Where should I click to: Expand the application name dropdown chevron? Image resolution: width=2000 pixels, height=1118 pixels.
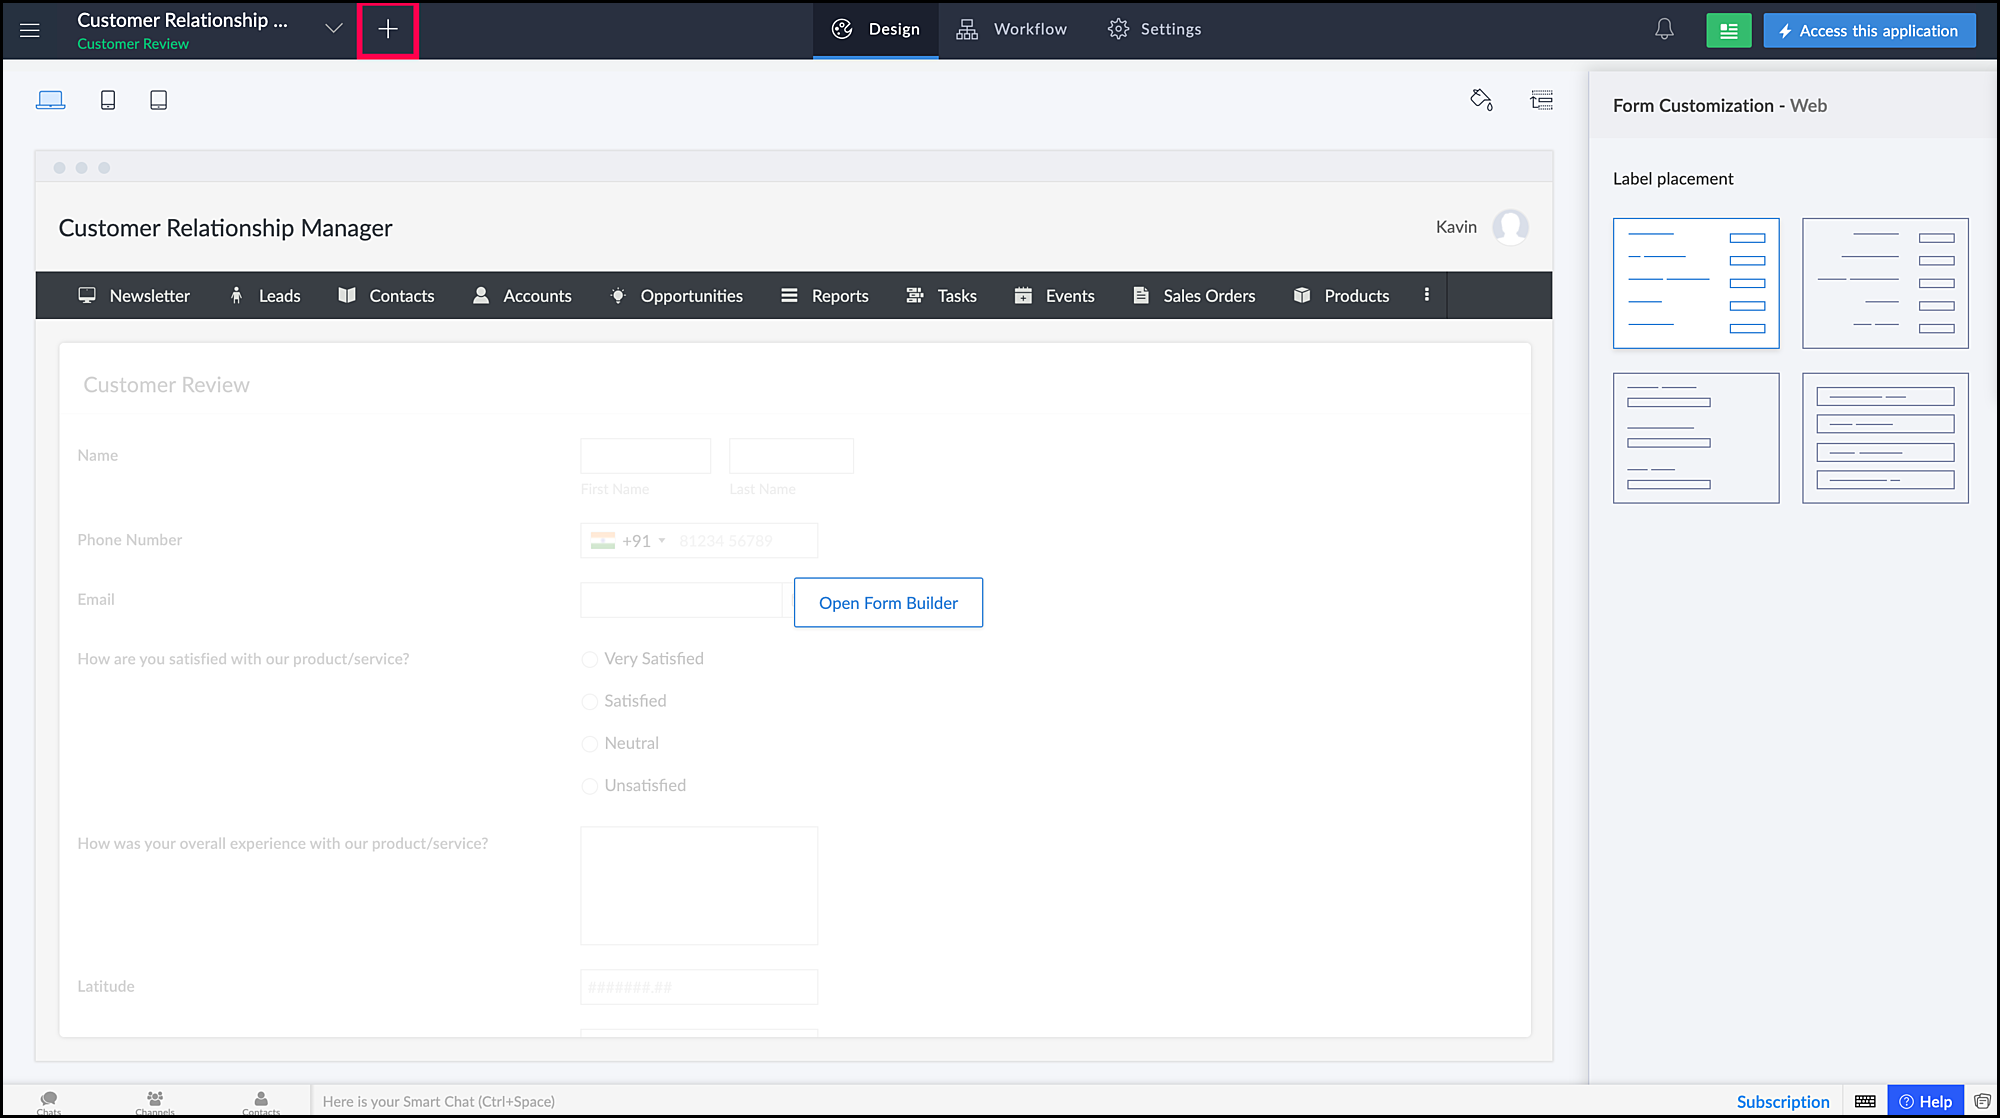coord(334,29)
